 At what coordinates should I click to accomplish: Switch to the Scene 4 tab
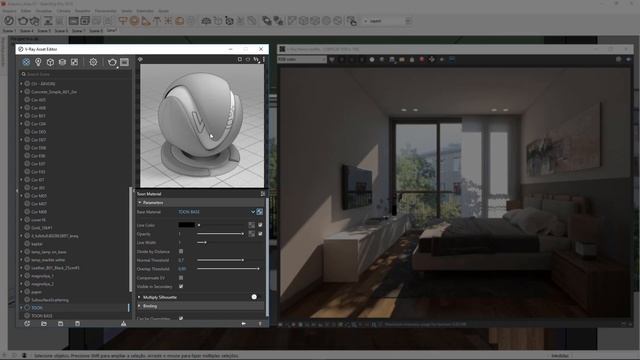[27, 31]
